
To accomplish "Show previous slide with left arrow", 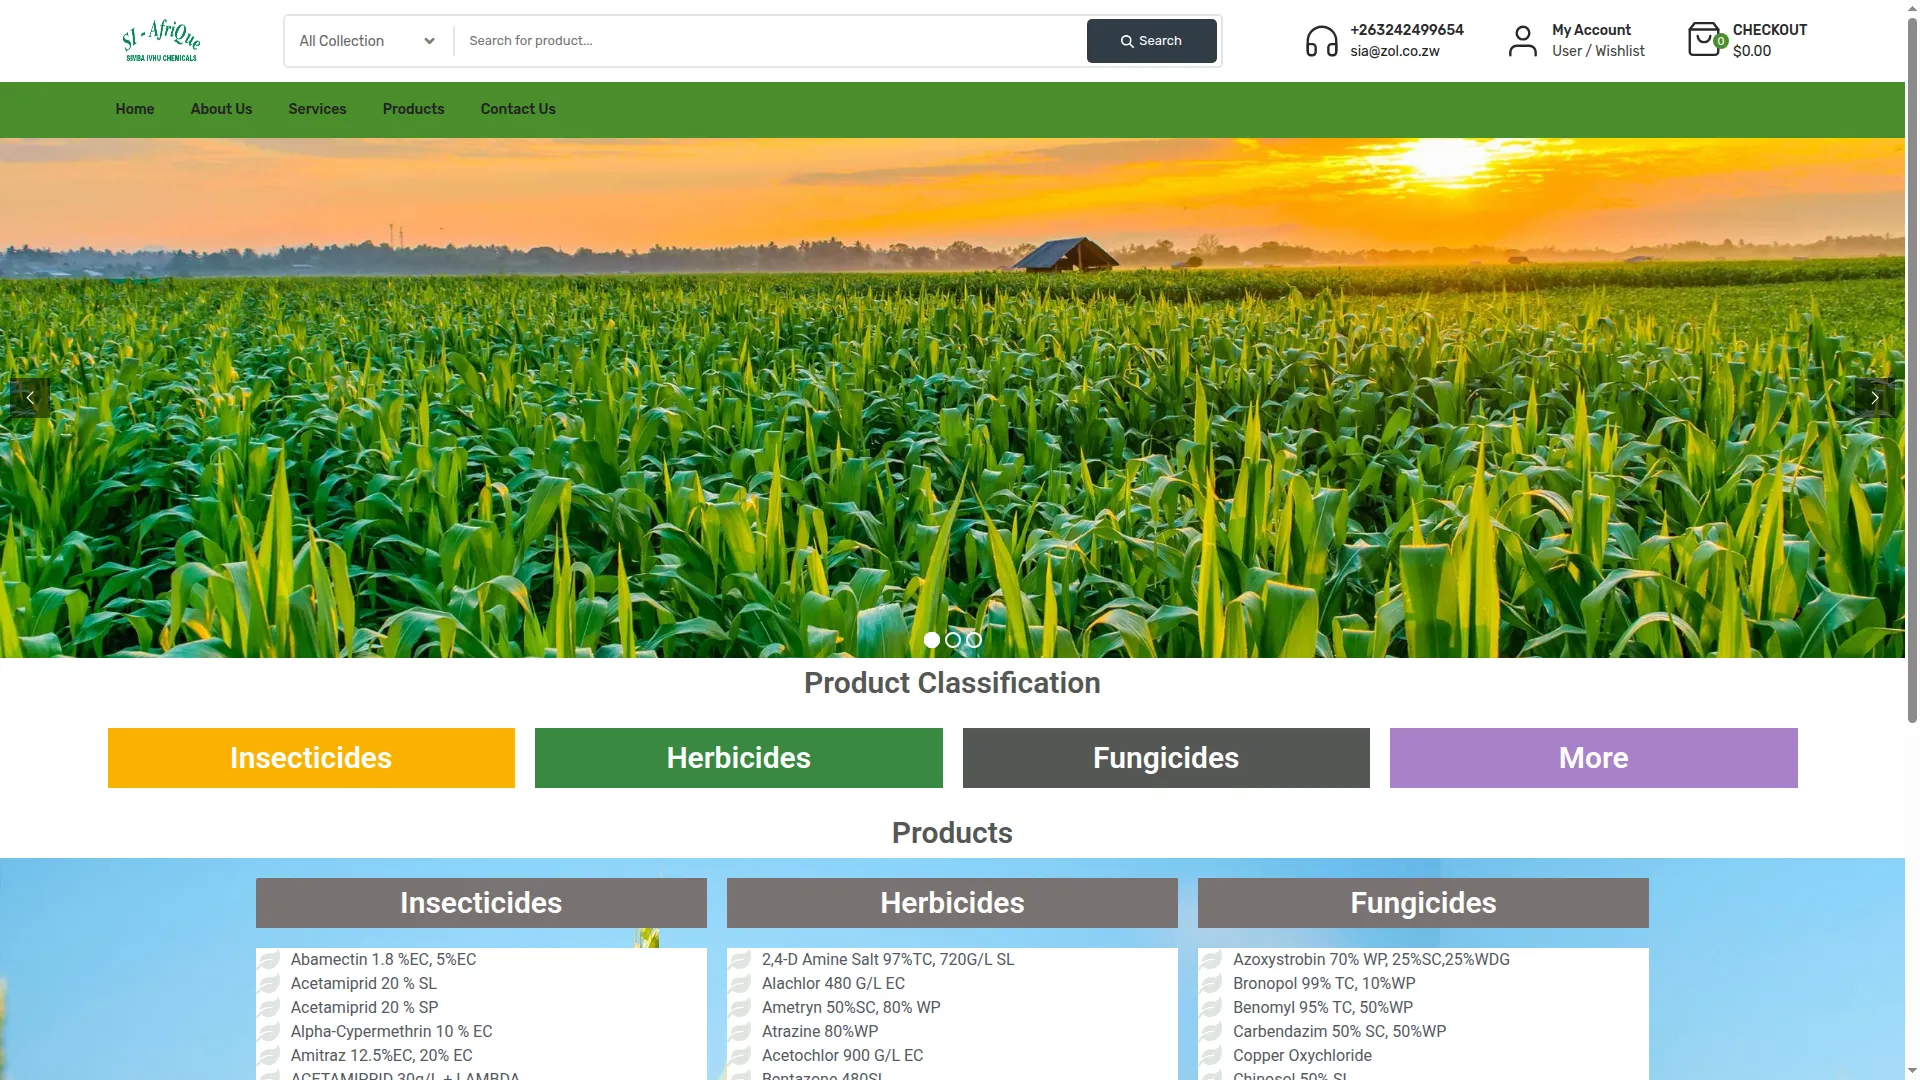I will [x=30, y=398].
